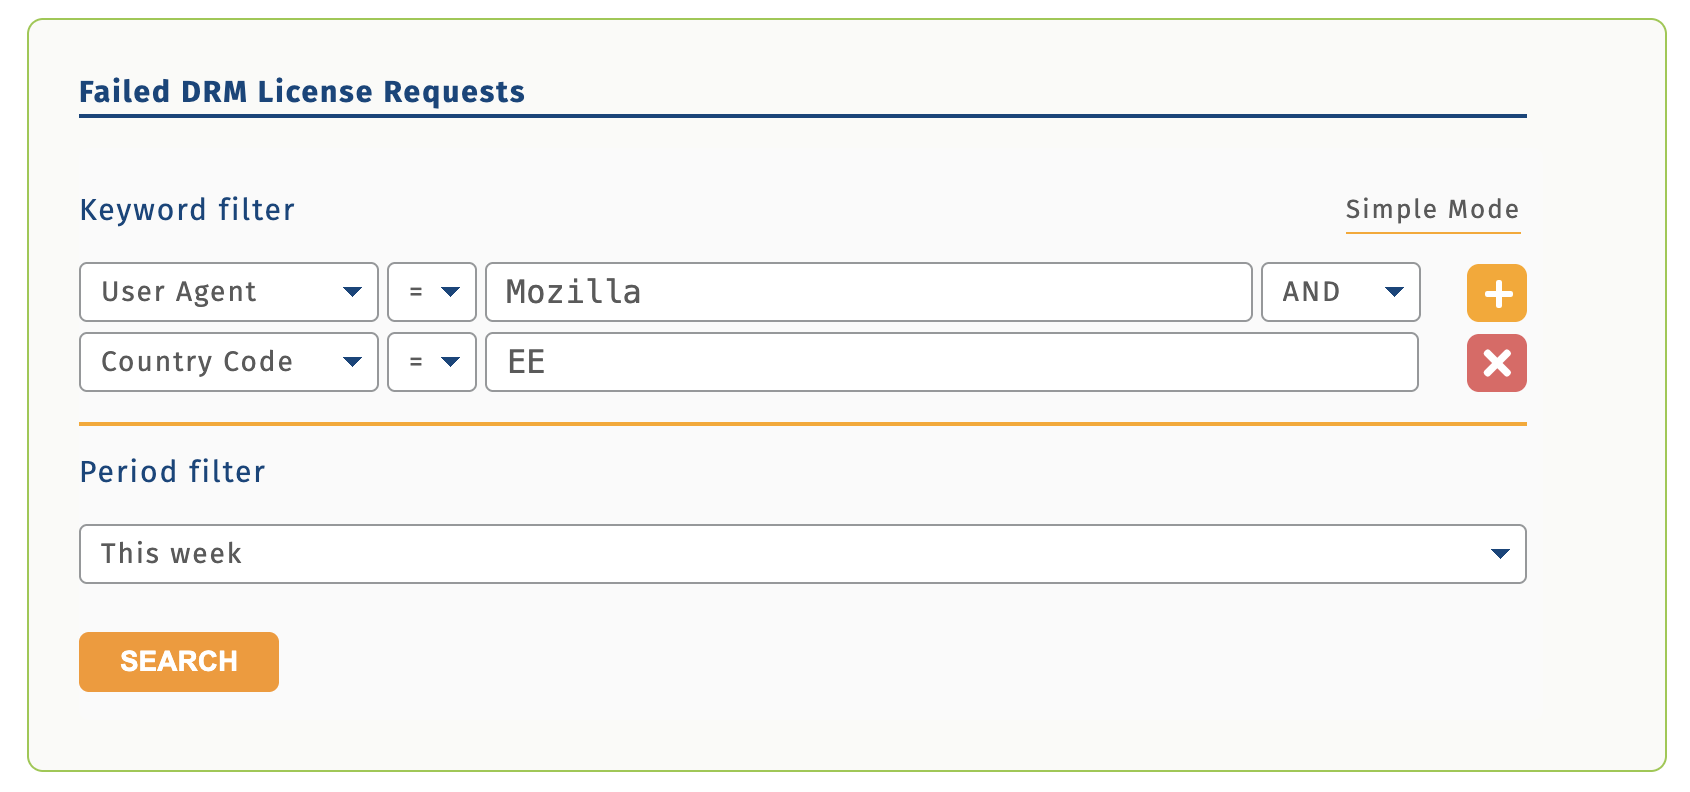Open the period filter showing This week
The height and width of the screenshot is (792, 1690).
coord(802,553)
